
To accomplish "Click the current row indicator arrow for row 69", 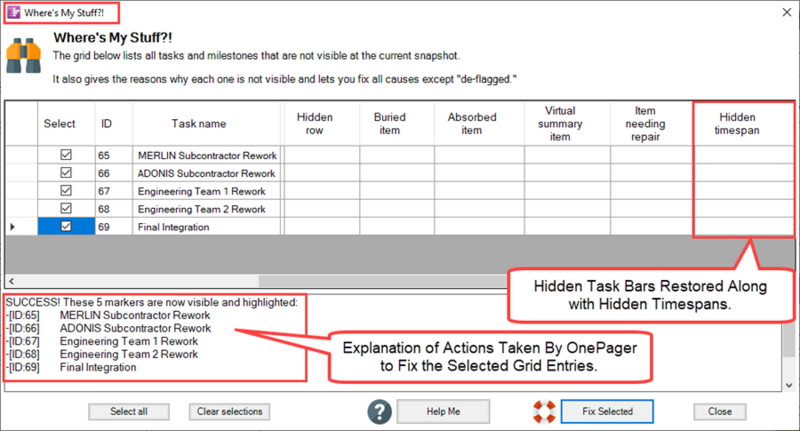I will click(12, 226).
